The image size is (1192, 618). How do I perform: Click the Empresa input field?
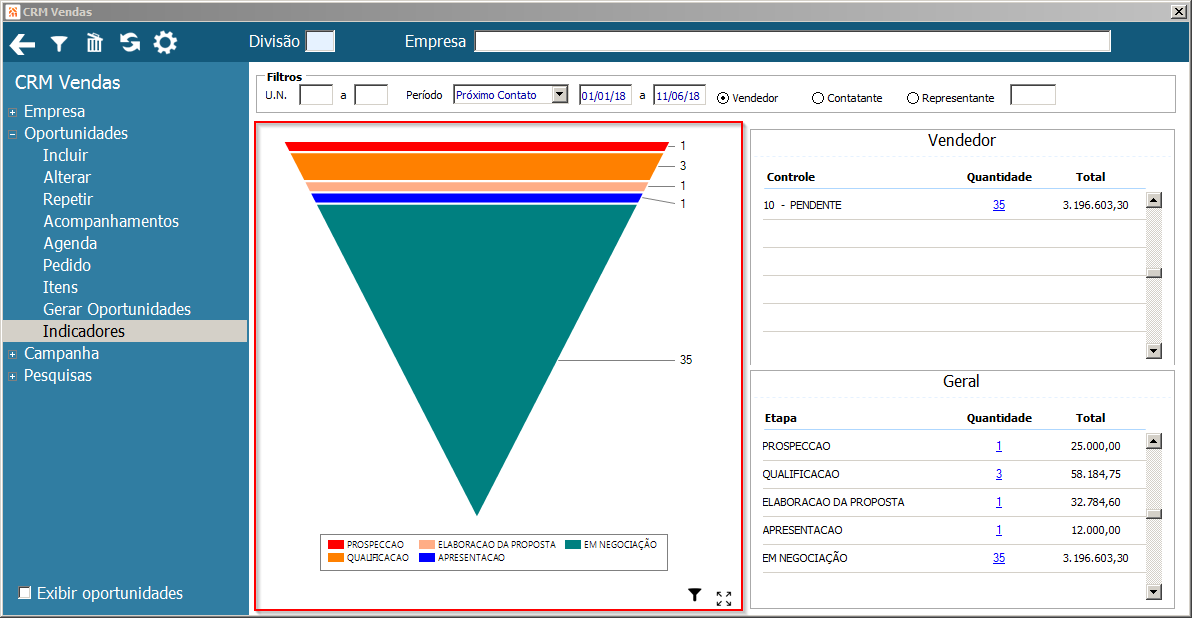(x=792, y=41)
